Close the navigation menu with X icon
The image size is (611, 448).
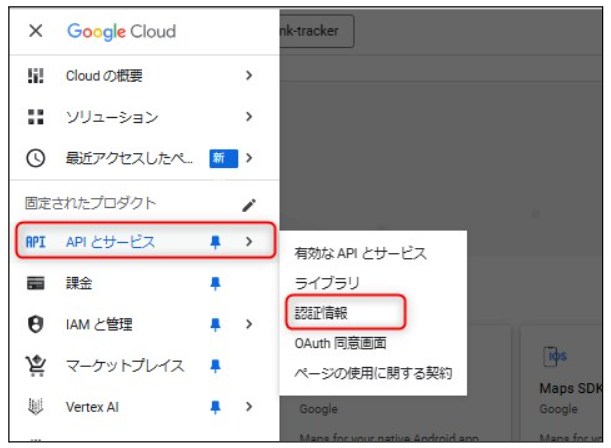(35, 30)
